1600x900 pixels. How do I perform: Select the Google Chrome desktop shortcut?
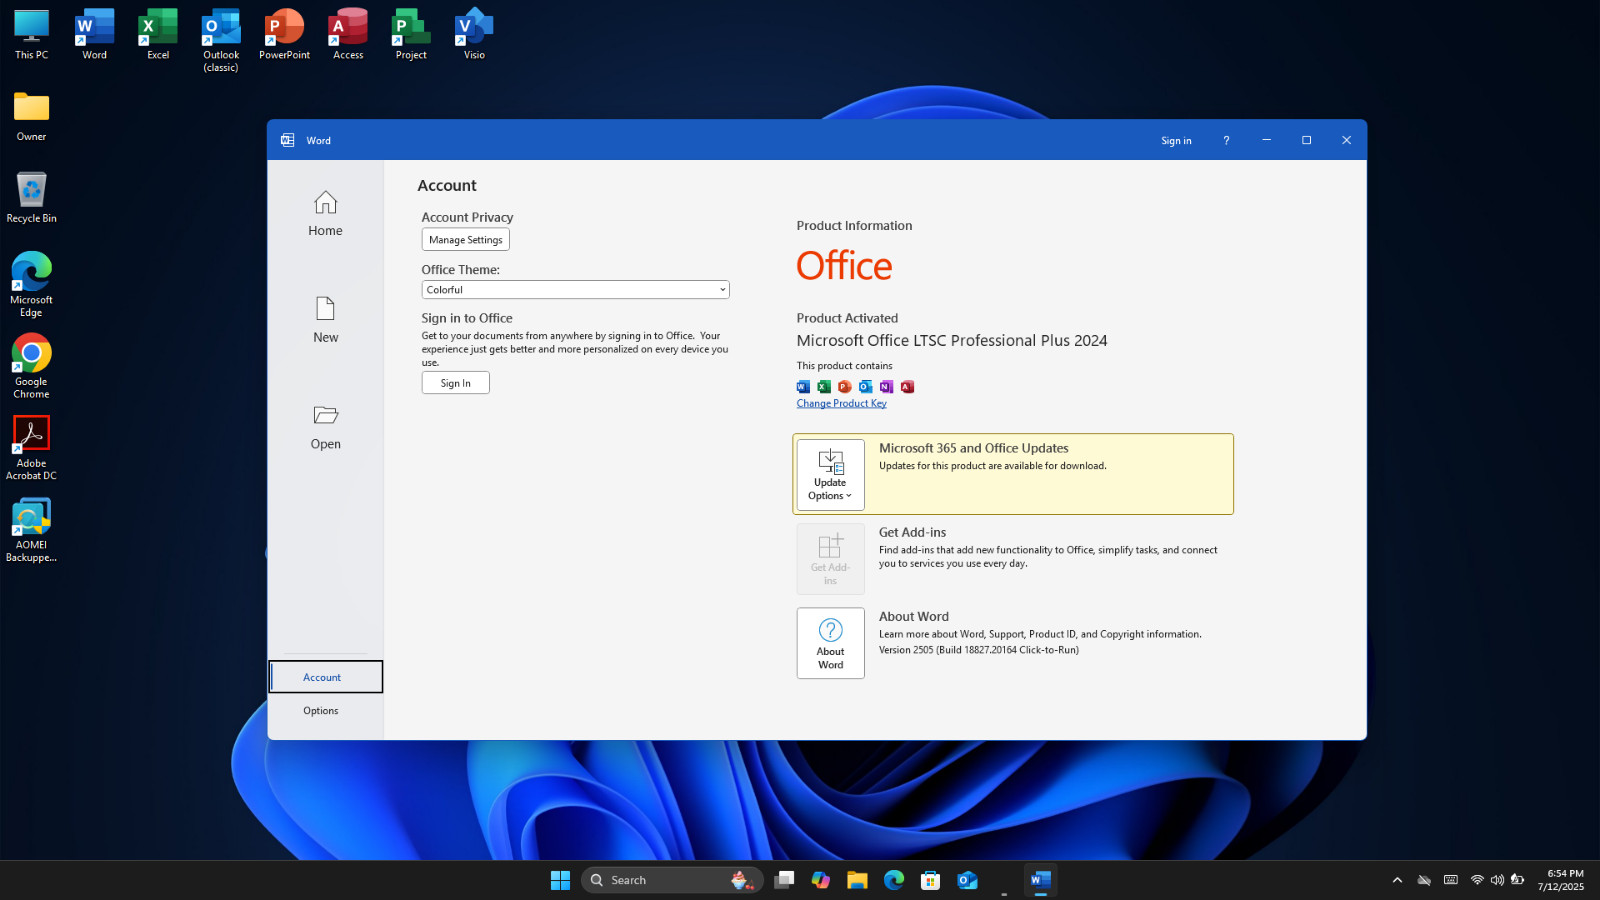(32, 367)
